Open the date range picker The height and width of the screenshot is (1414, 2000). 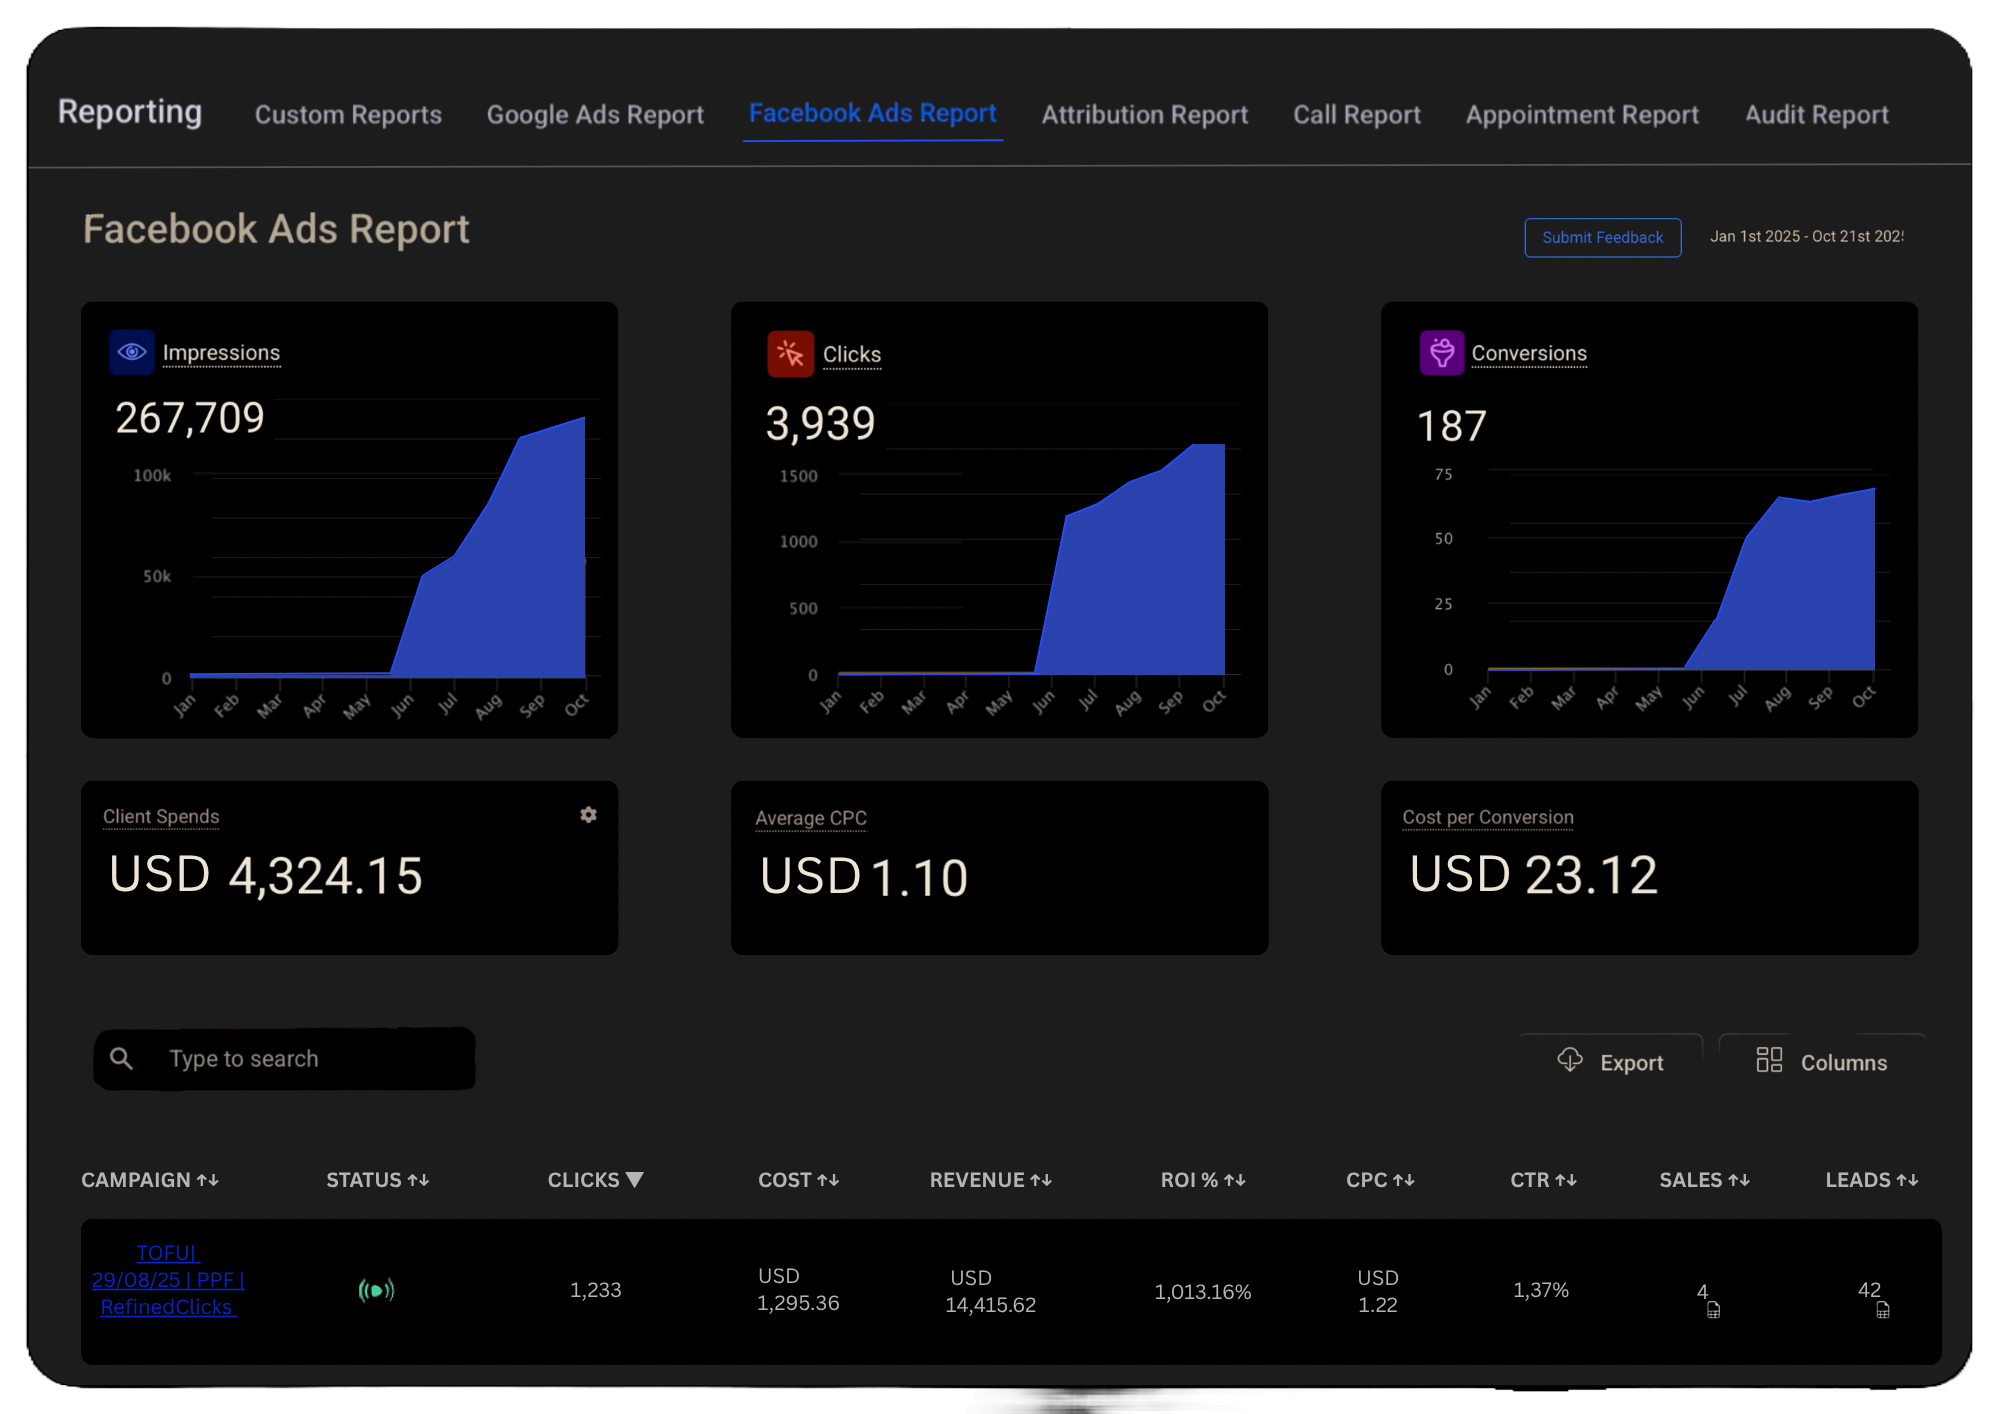click(x=1806, y=237)
